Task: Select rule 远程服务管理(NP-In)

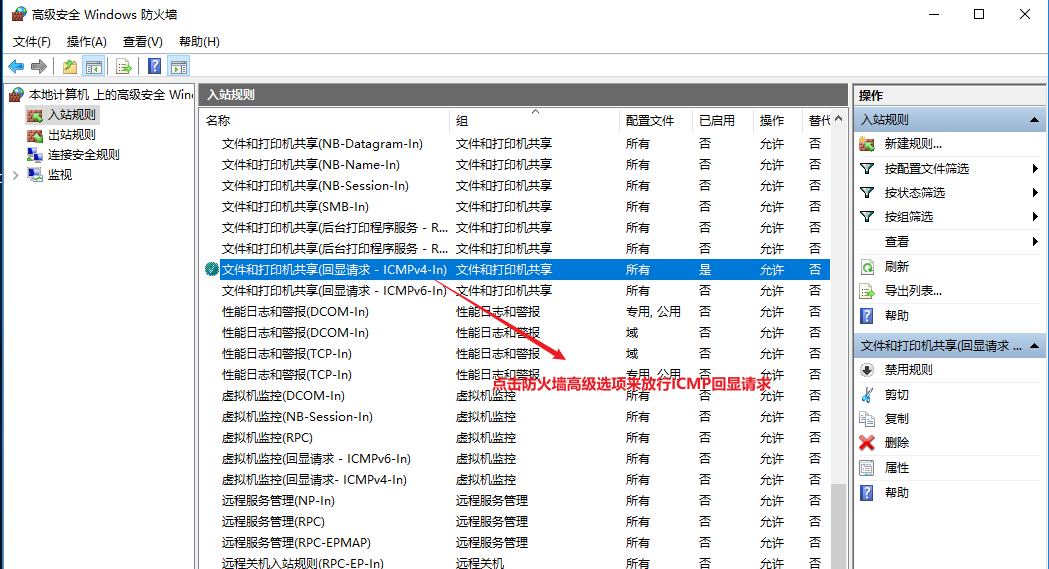Action: (278, 501)
